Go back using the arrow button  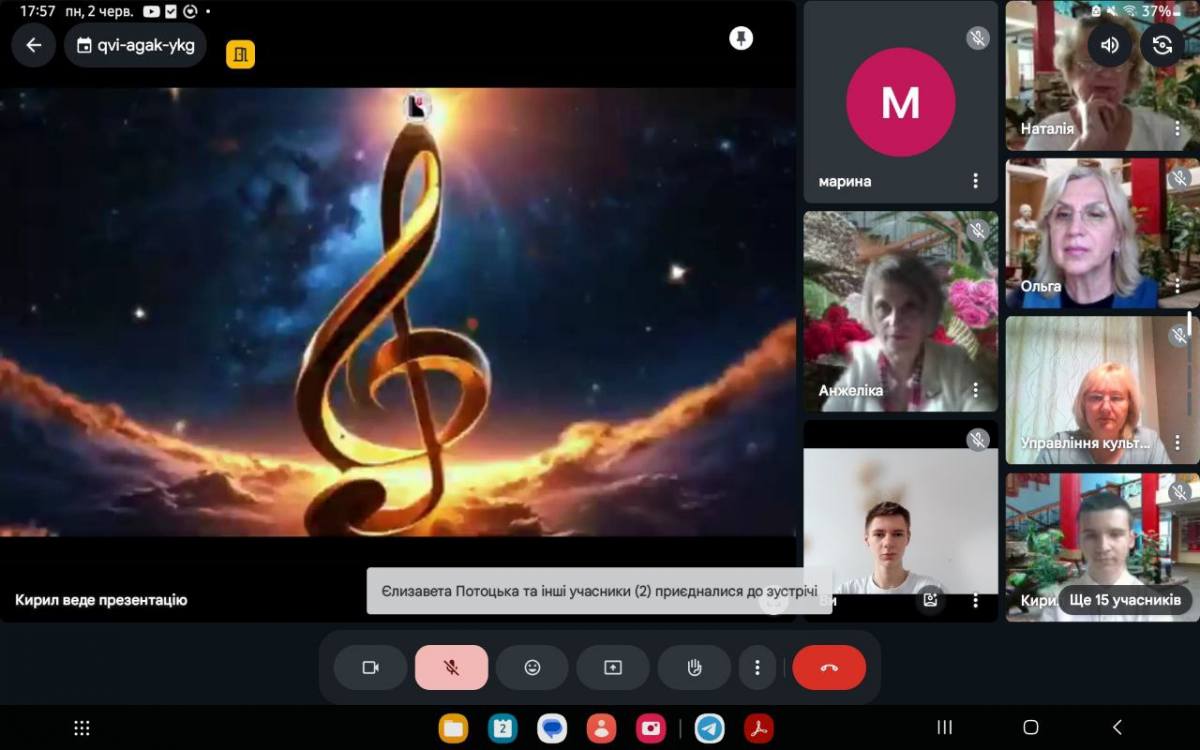[x=34, y=45]
